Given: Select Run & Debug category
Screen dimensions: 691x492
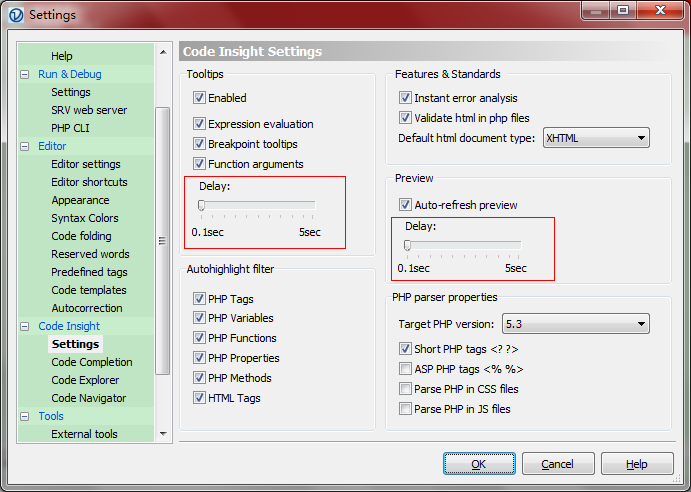Looking at the screenshot, I should click(70, 74).
